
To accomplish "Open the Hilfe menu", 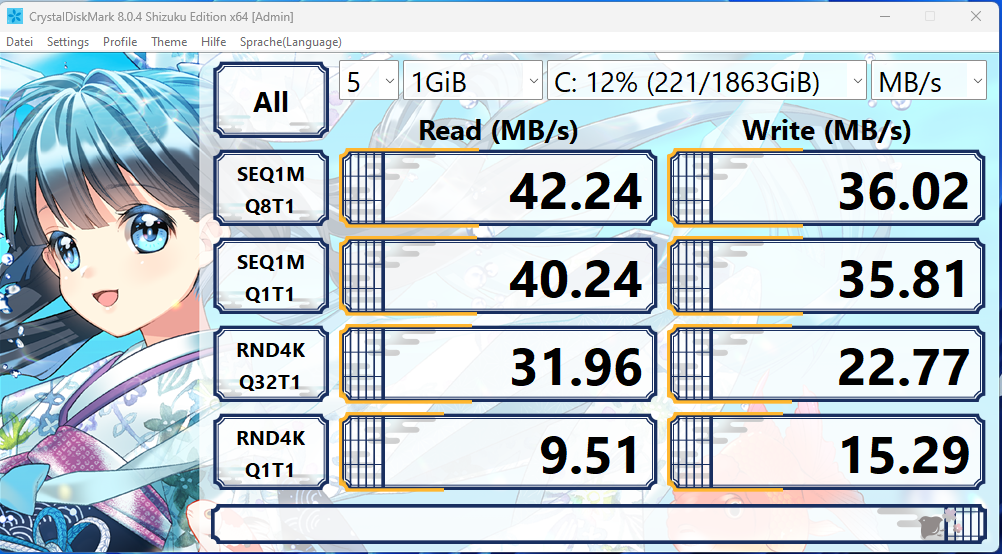I will [213, 42].
